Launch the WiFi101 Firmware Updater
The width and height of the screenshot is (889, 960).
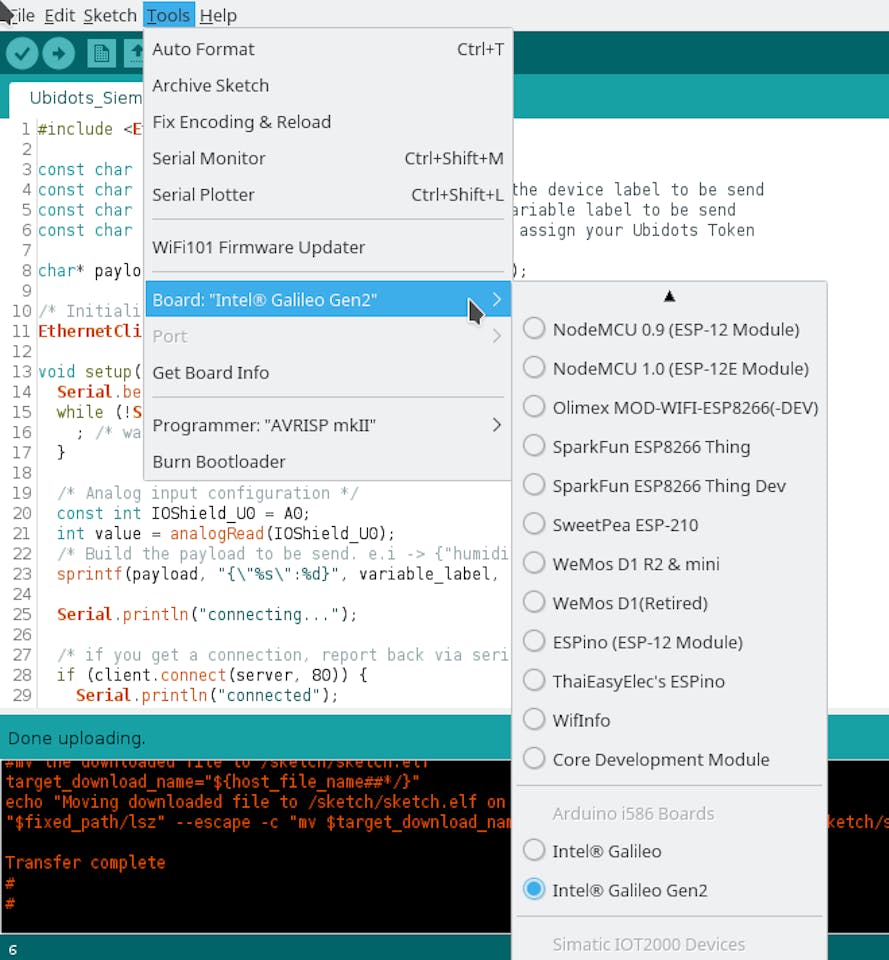328,247
